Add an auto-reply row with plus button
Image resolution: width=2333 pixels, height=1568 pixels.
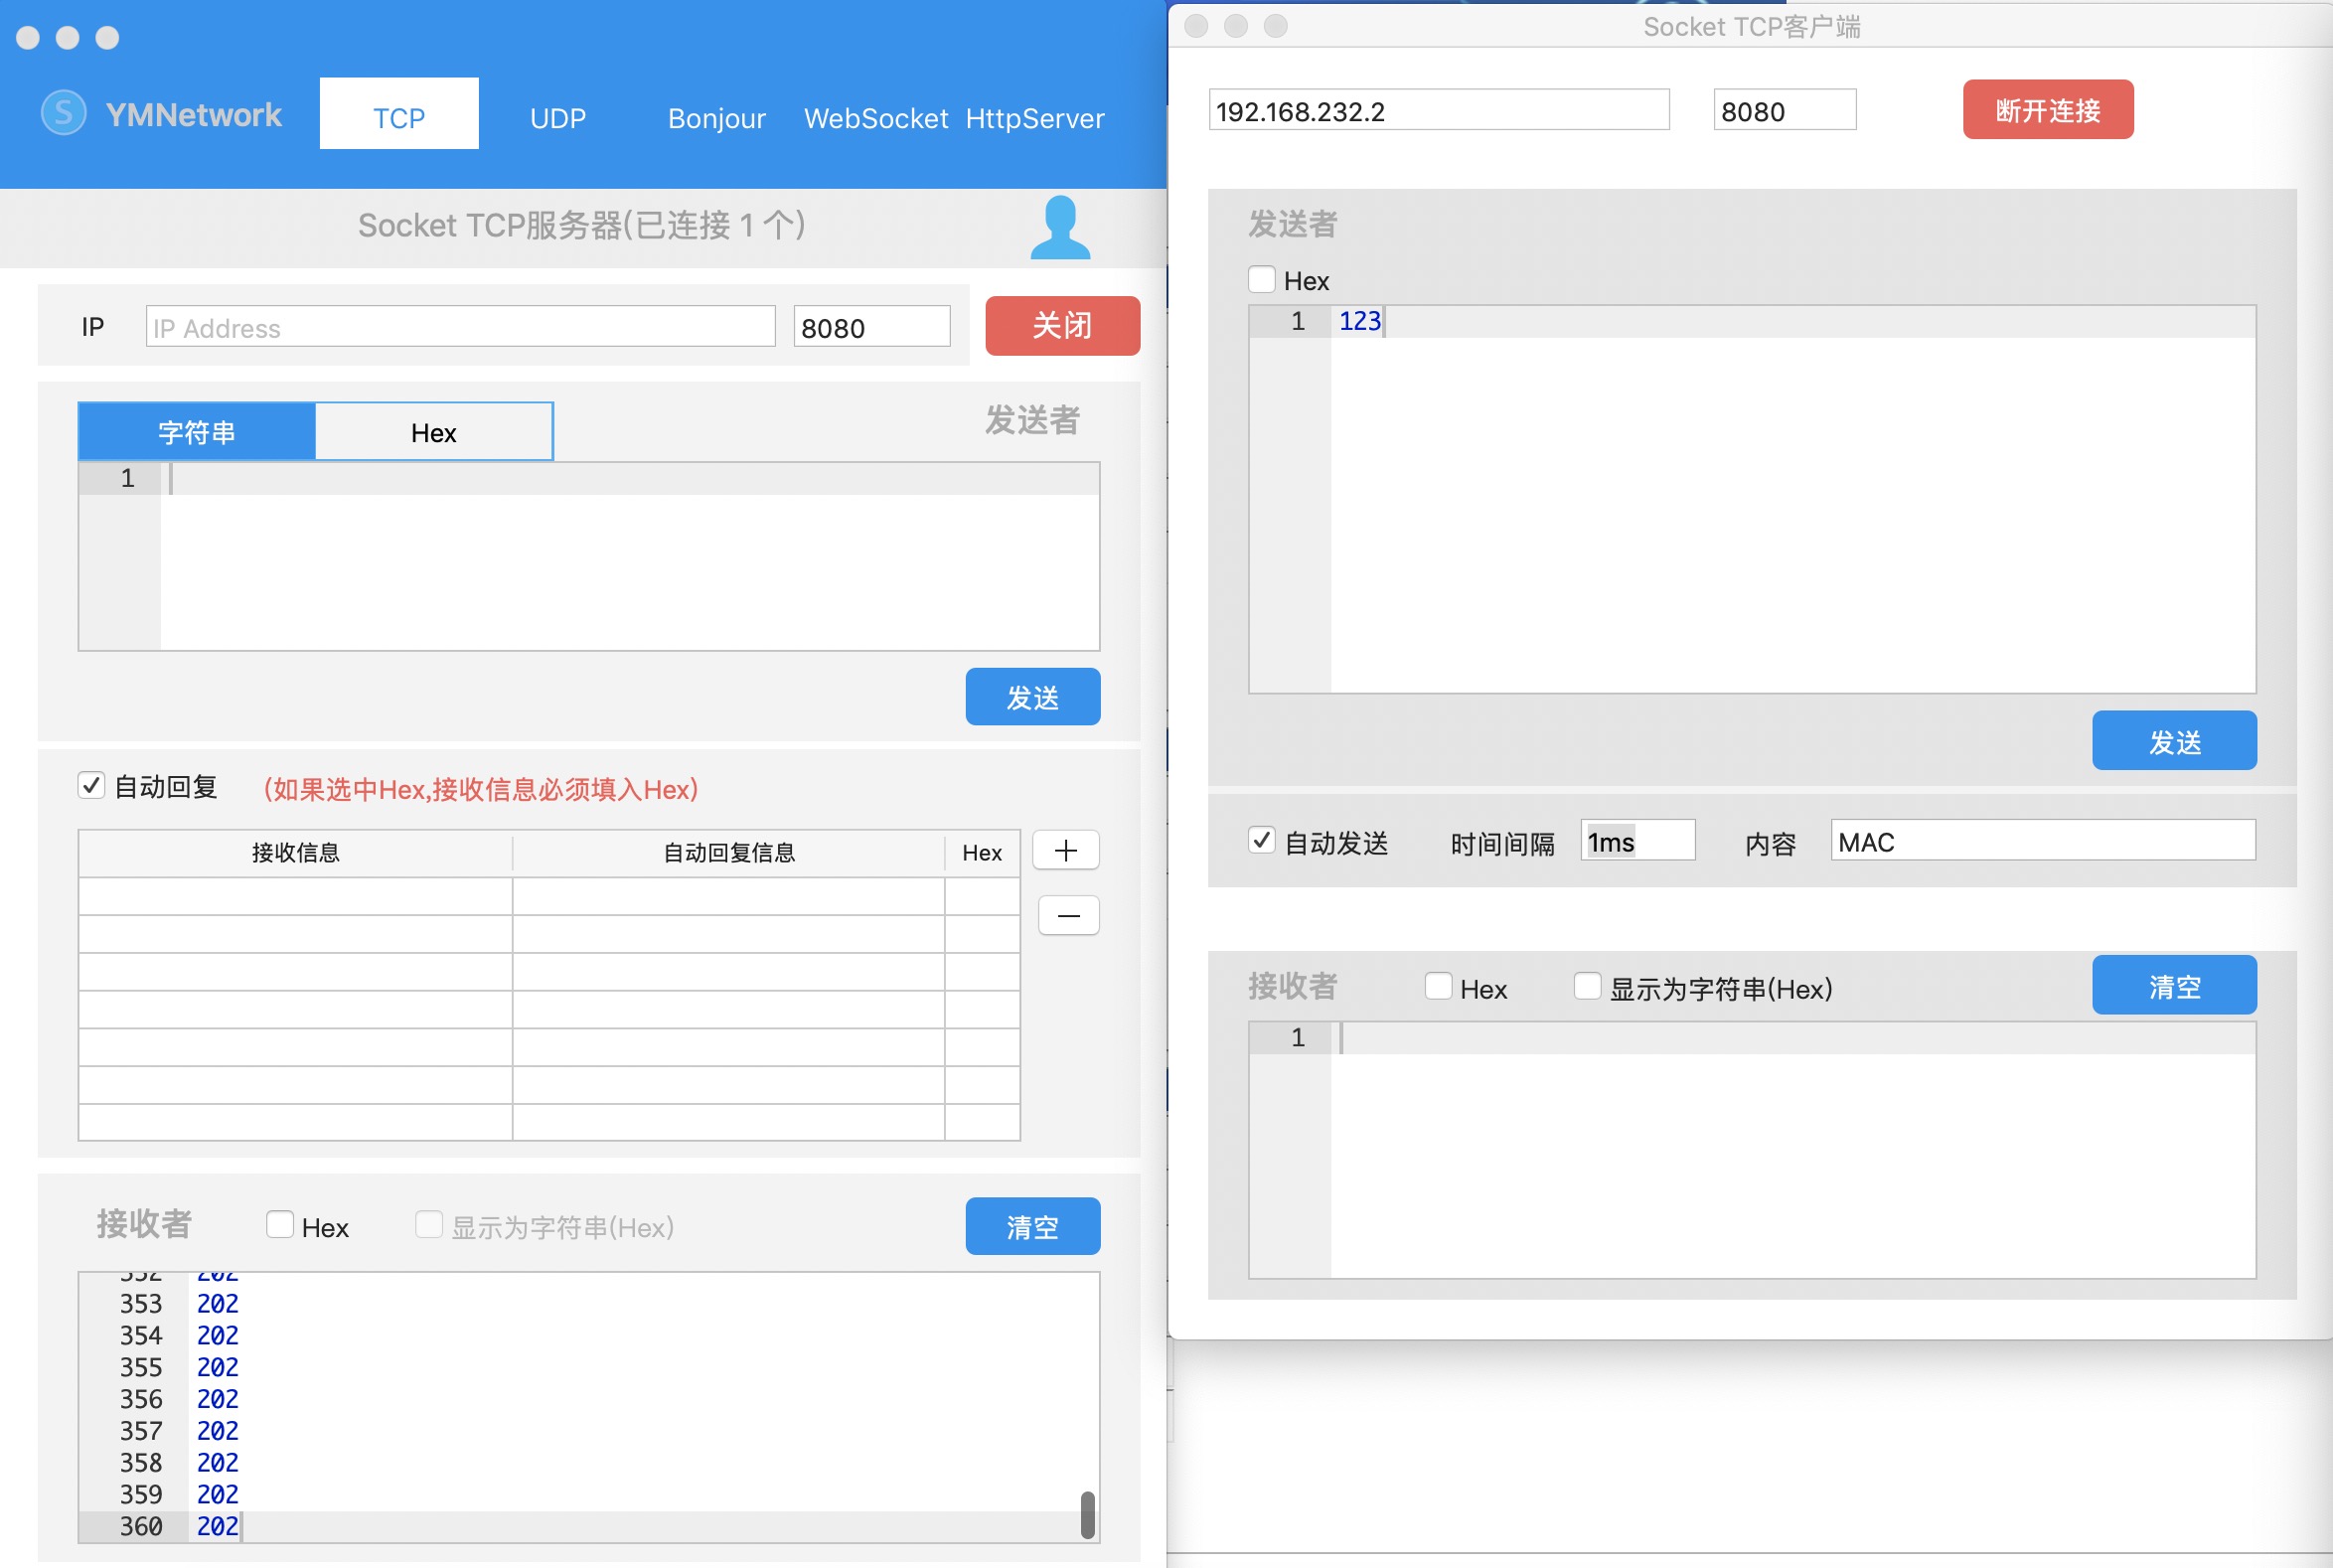pos(1066,851)
